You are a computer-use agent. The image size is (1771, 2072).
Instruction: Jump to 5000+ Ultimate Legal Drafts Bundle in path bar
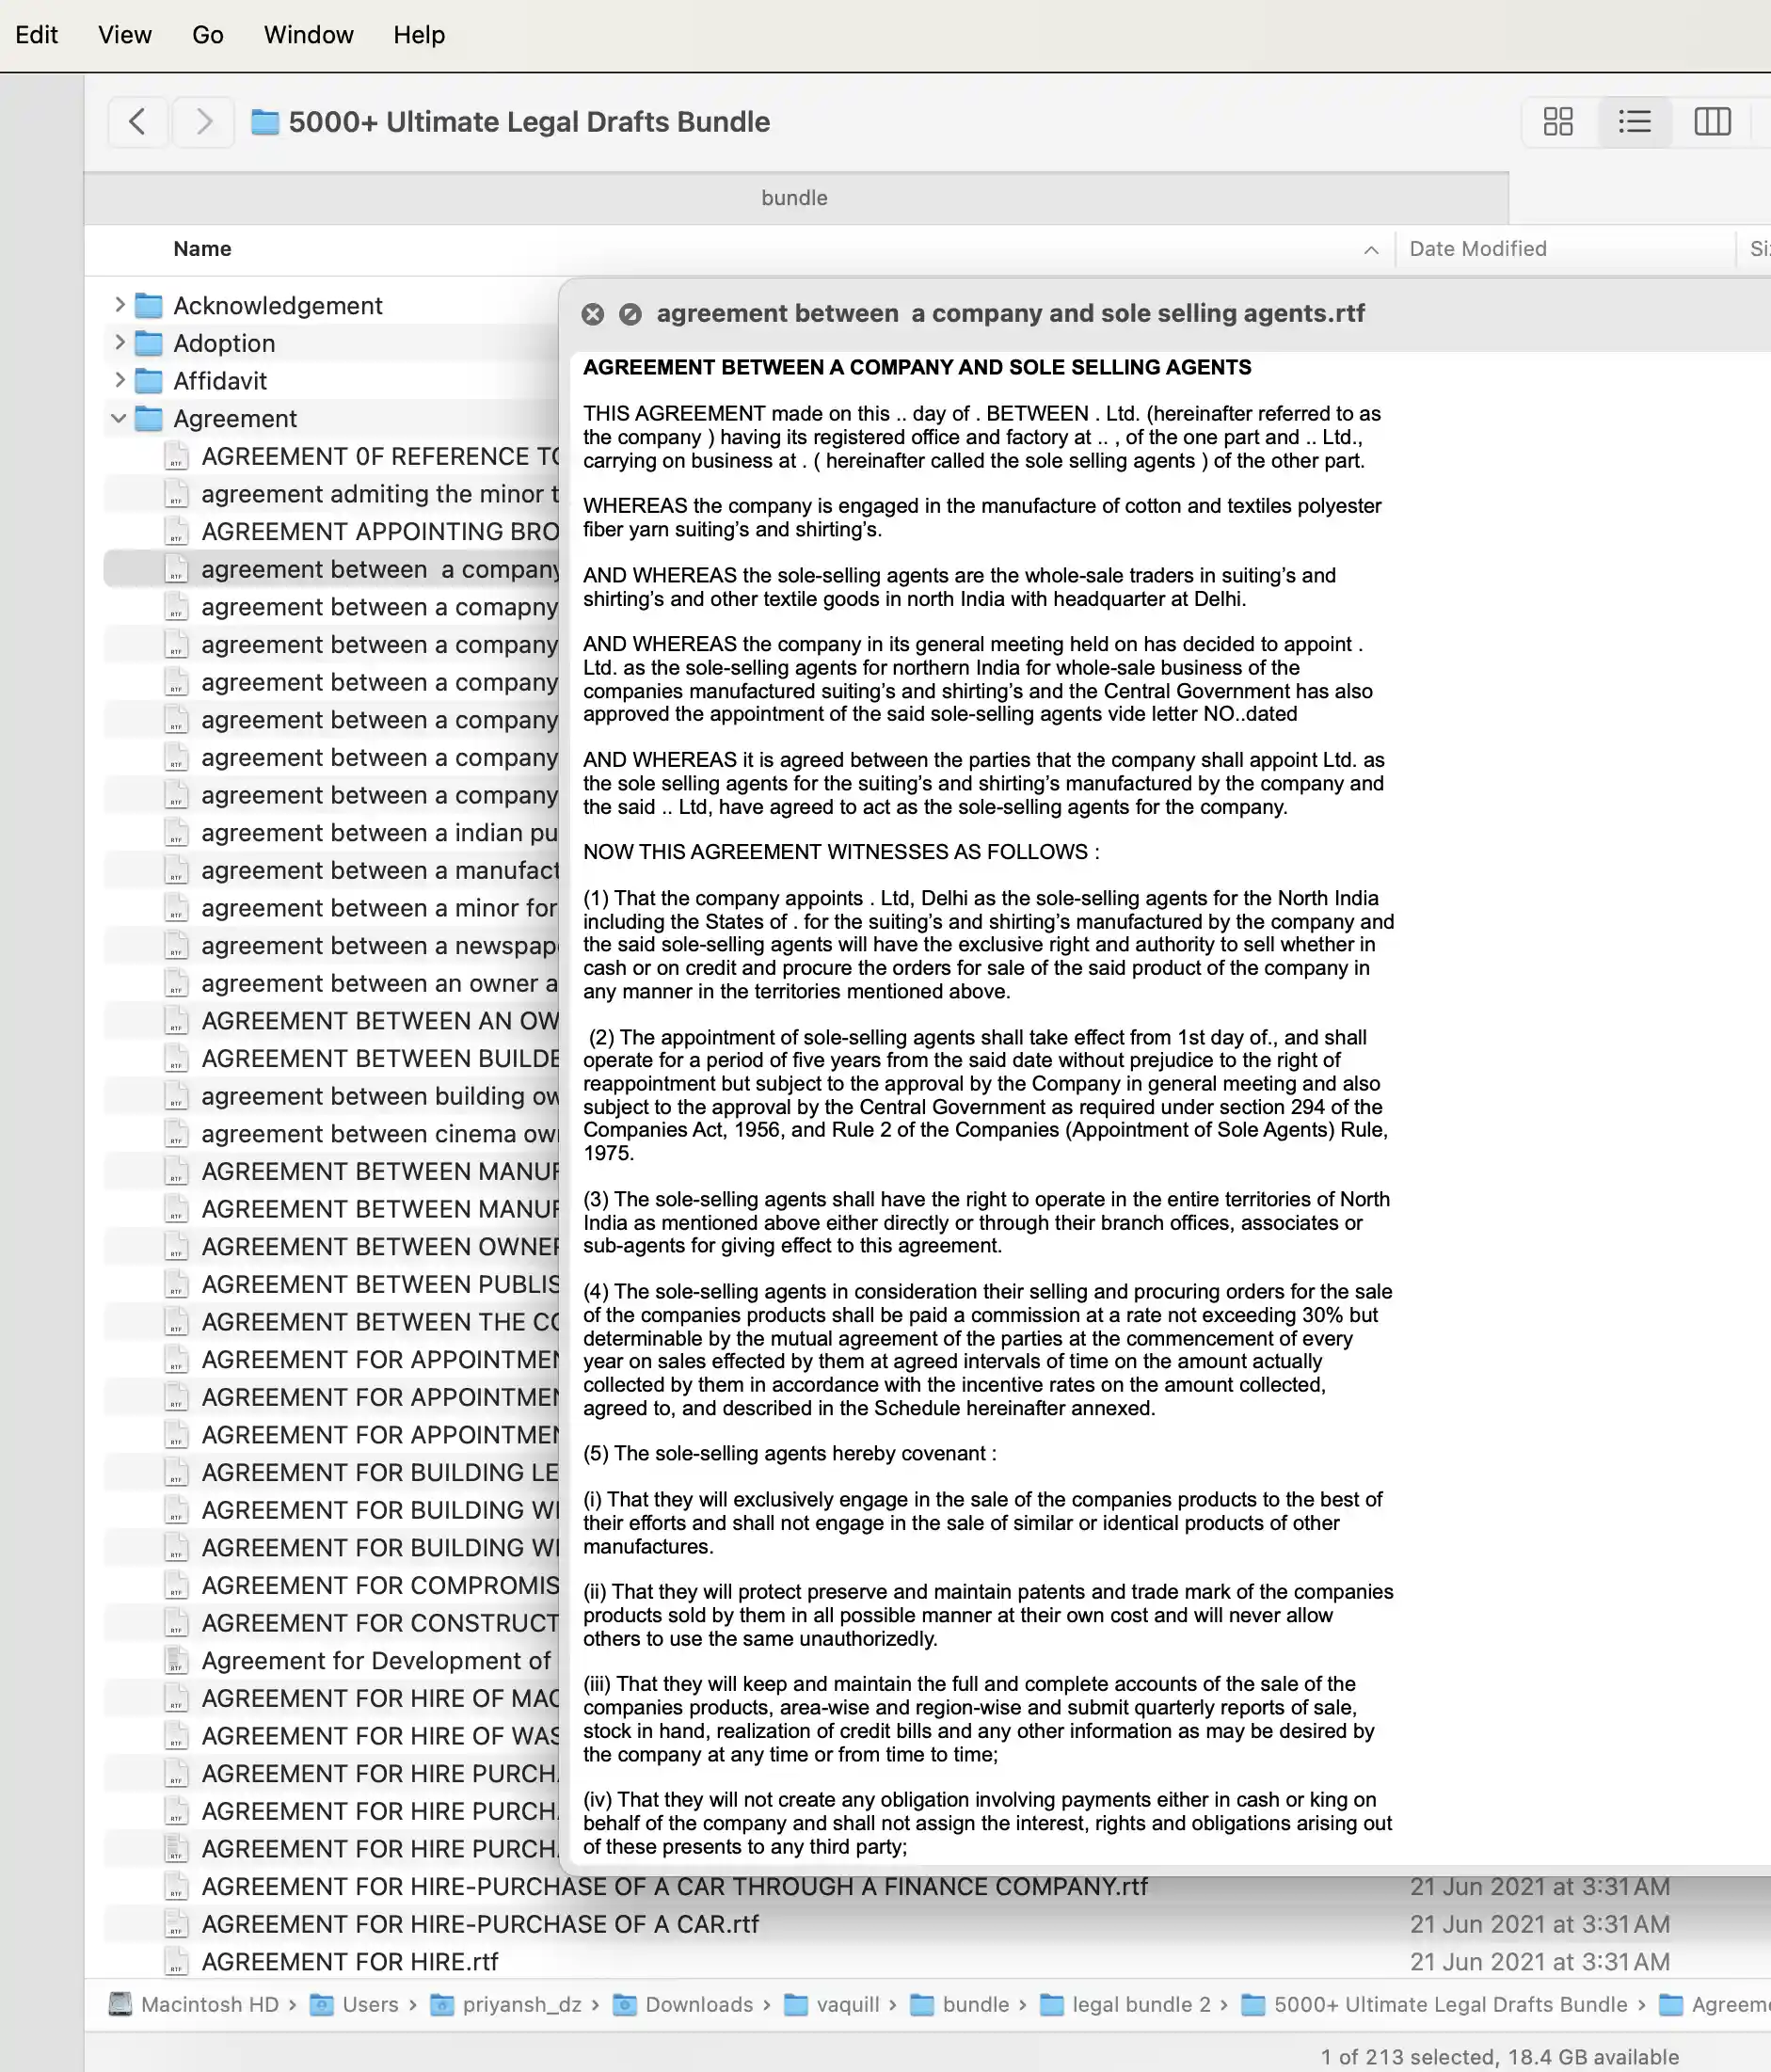point(1451,2004)
